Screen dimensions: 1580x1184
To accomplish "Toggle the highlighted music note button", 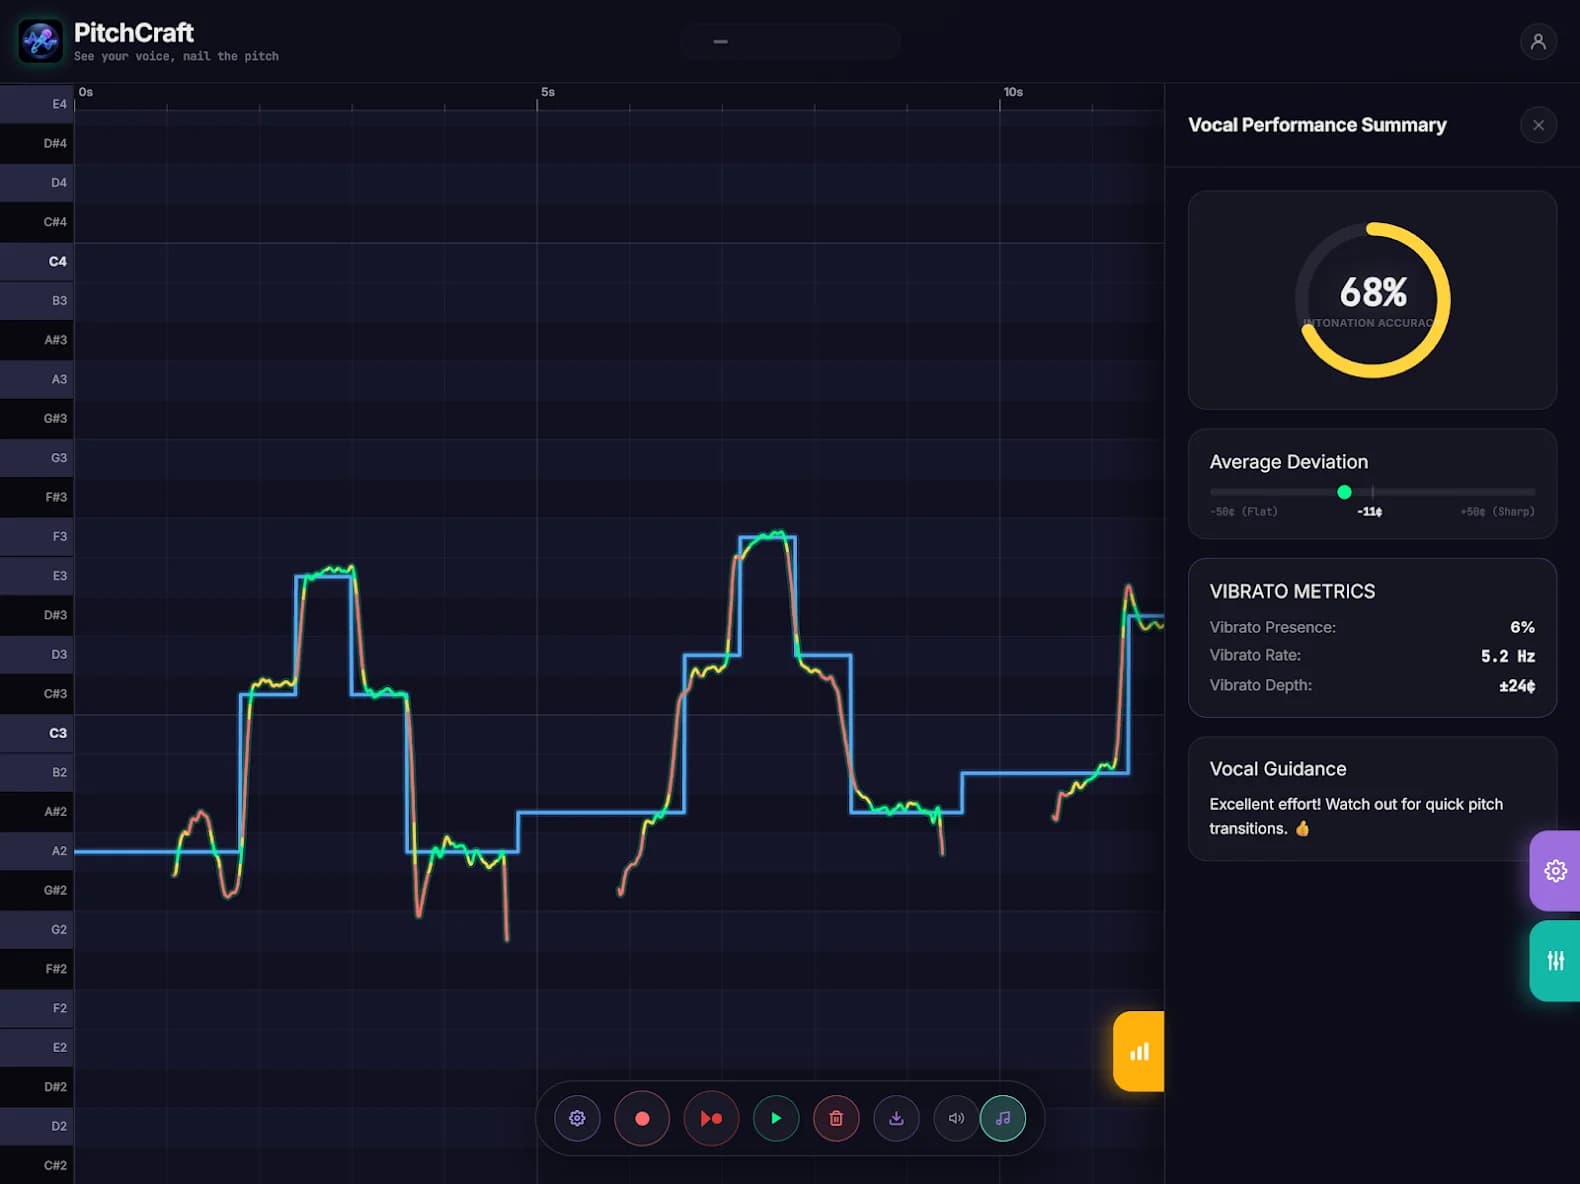I will [x=1003, y=1118].
